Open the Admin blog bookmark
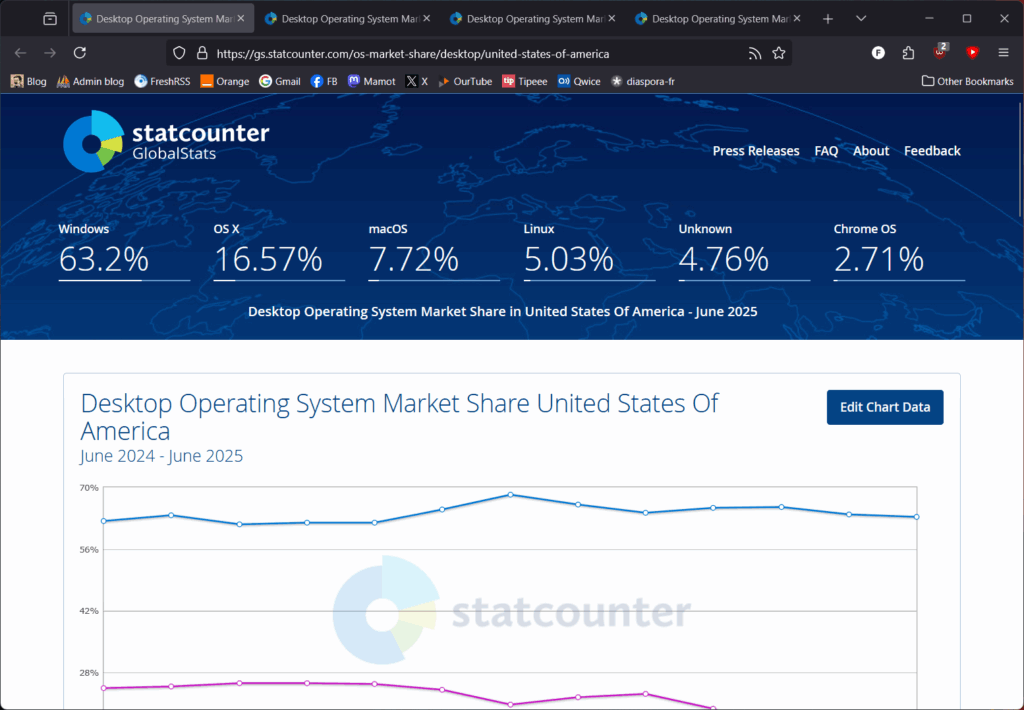Viewport: 1024px width, 710px height. (90, 82)
